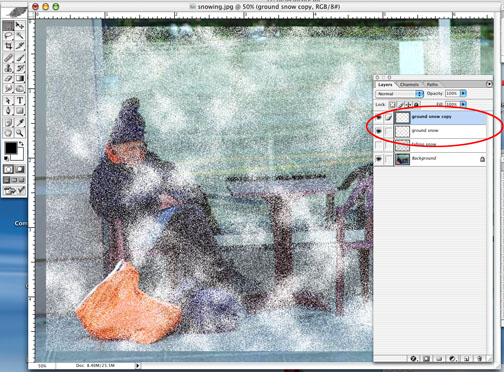Screen dimensions: 504x372
Task: Click the Background layer thumbnail
Action: tap(402, 159)
